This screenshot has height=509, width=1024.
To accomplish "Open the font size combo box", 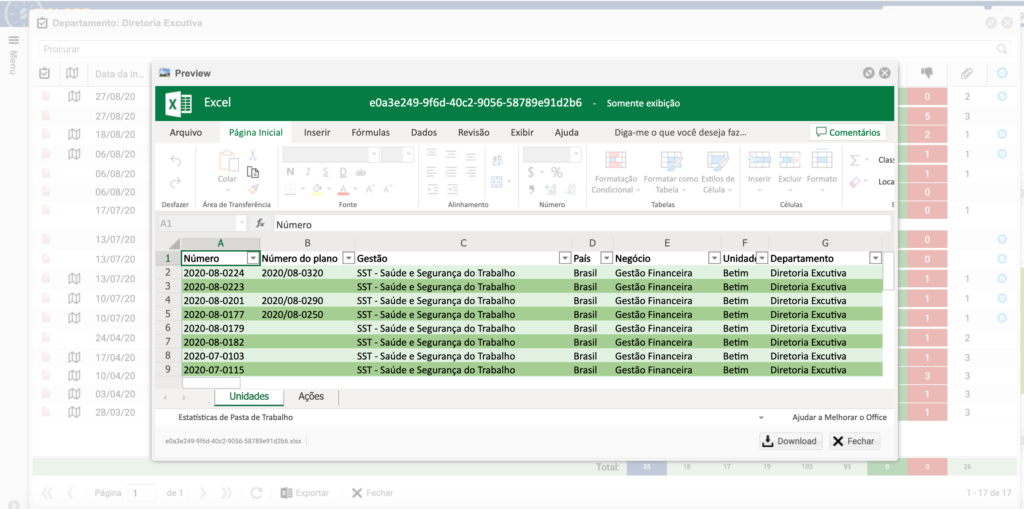I will (x=397, y=154).
